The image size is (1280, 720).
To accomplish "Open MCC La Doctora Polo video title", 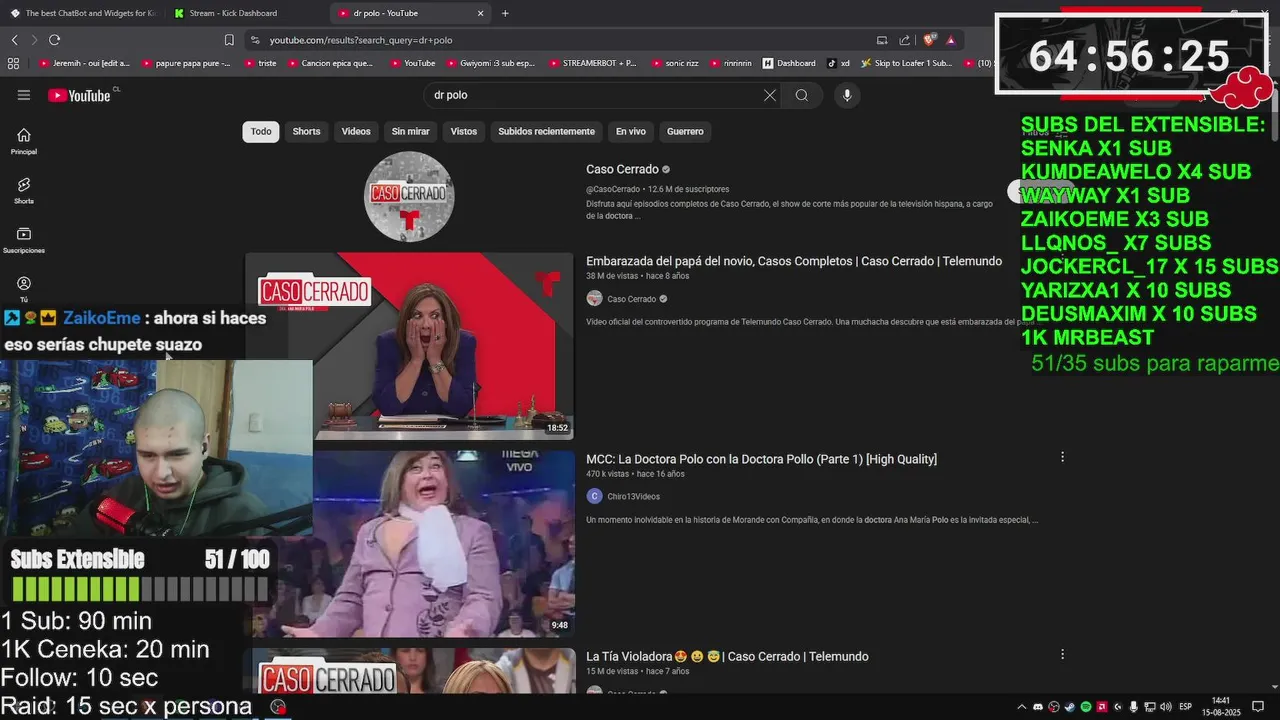I will (x=761, y=459).
